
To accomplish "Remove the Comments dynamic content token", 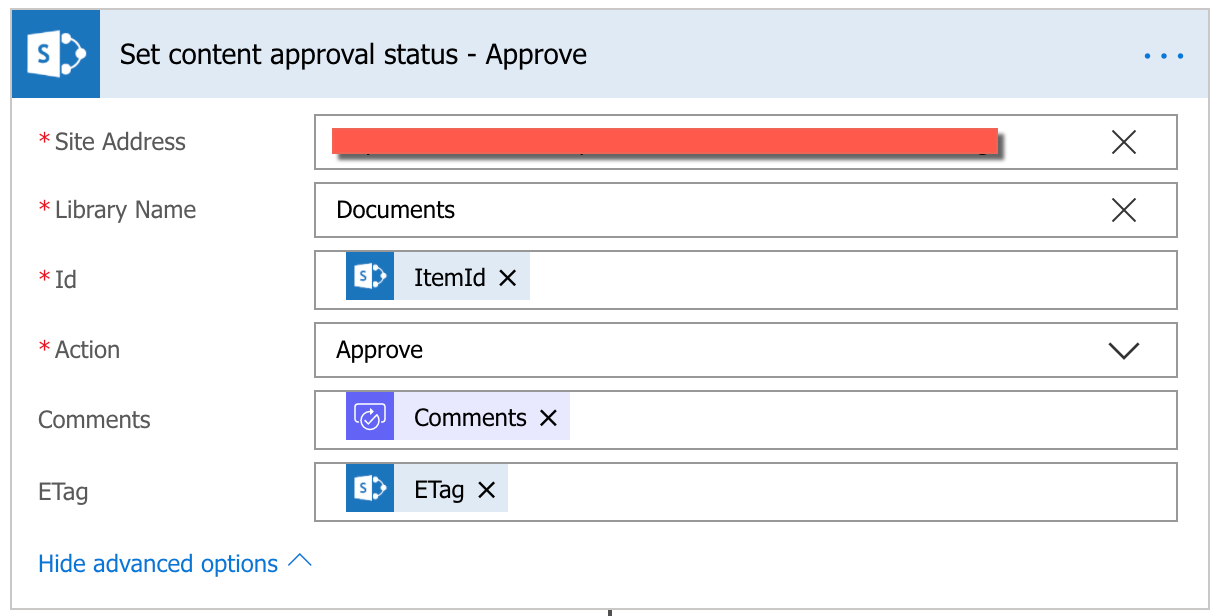I will point(548,417).
